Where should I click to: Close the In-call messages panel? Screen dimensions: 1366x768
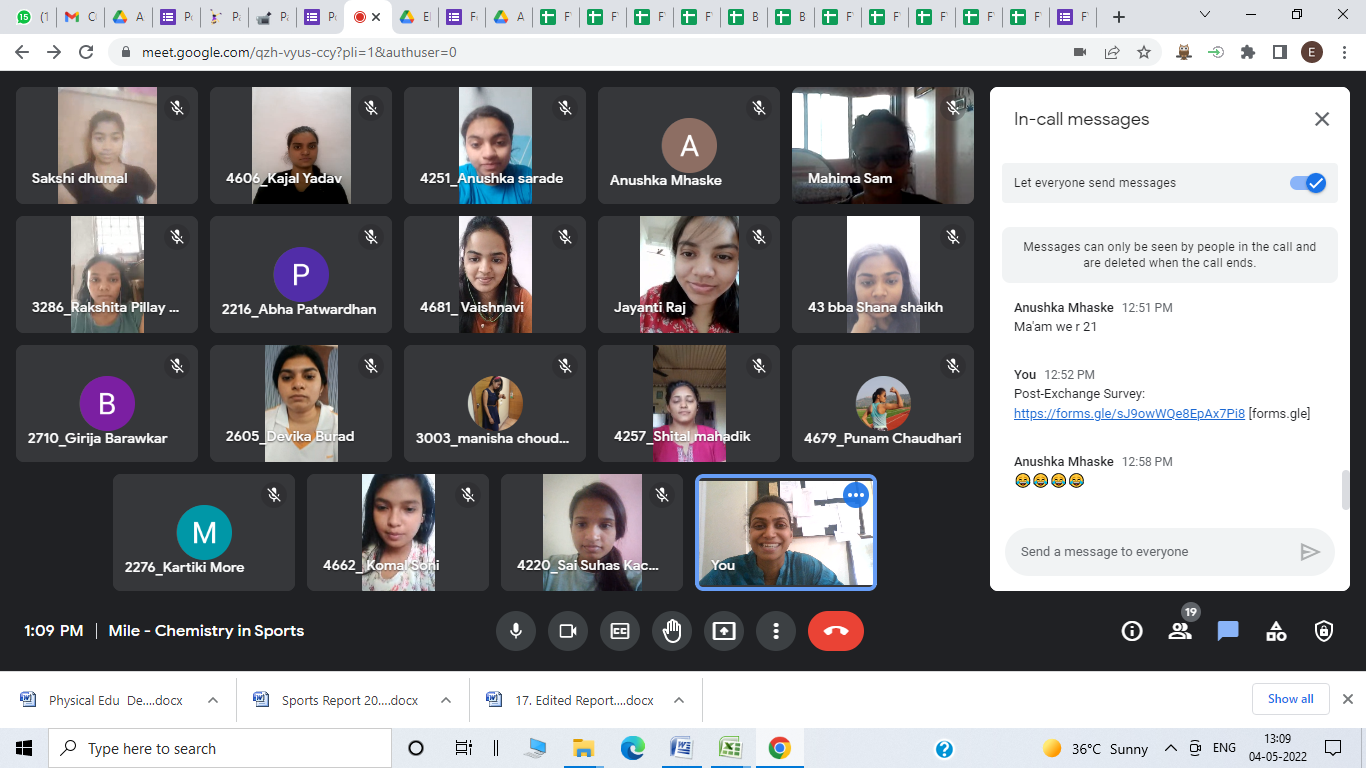pyautogui.click(x=1322, y=119)
